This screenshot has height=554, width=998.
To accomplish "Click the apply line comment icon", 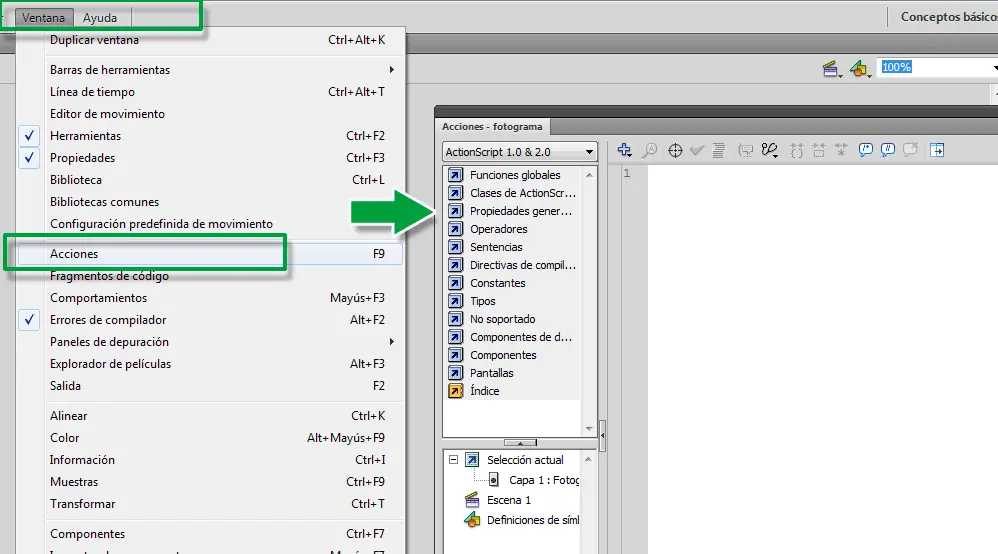I will 887,150.
